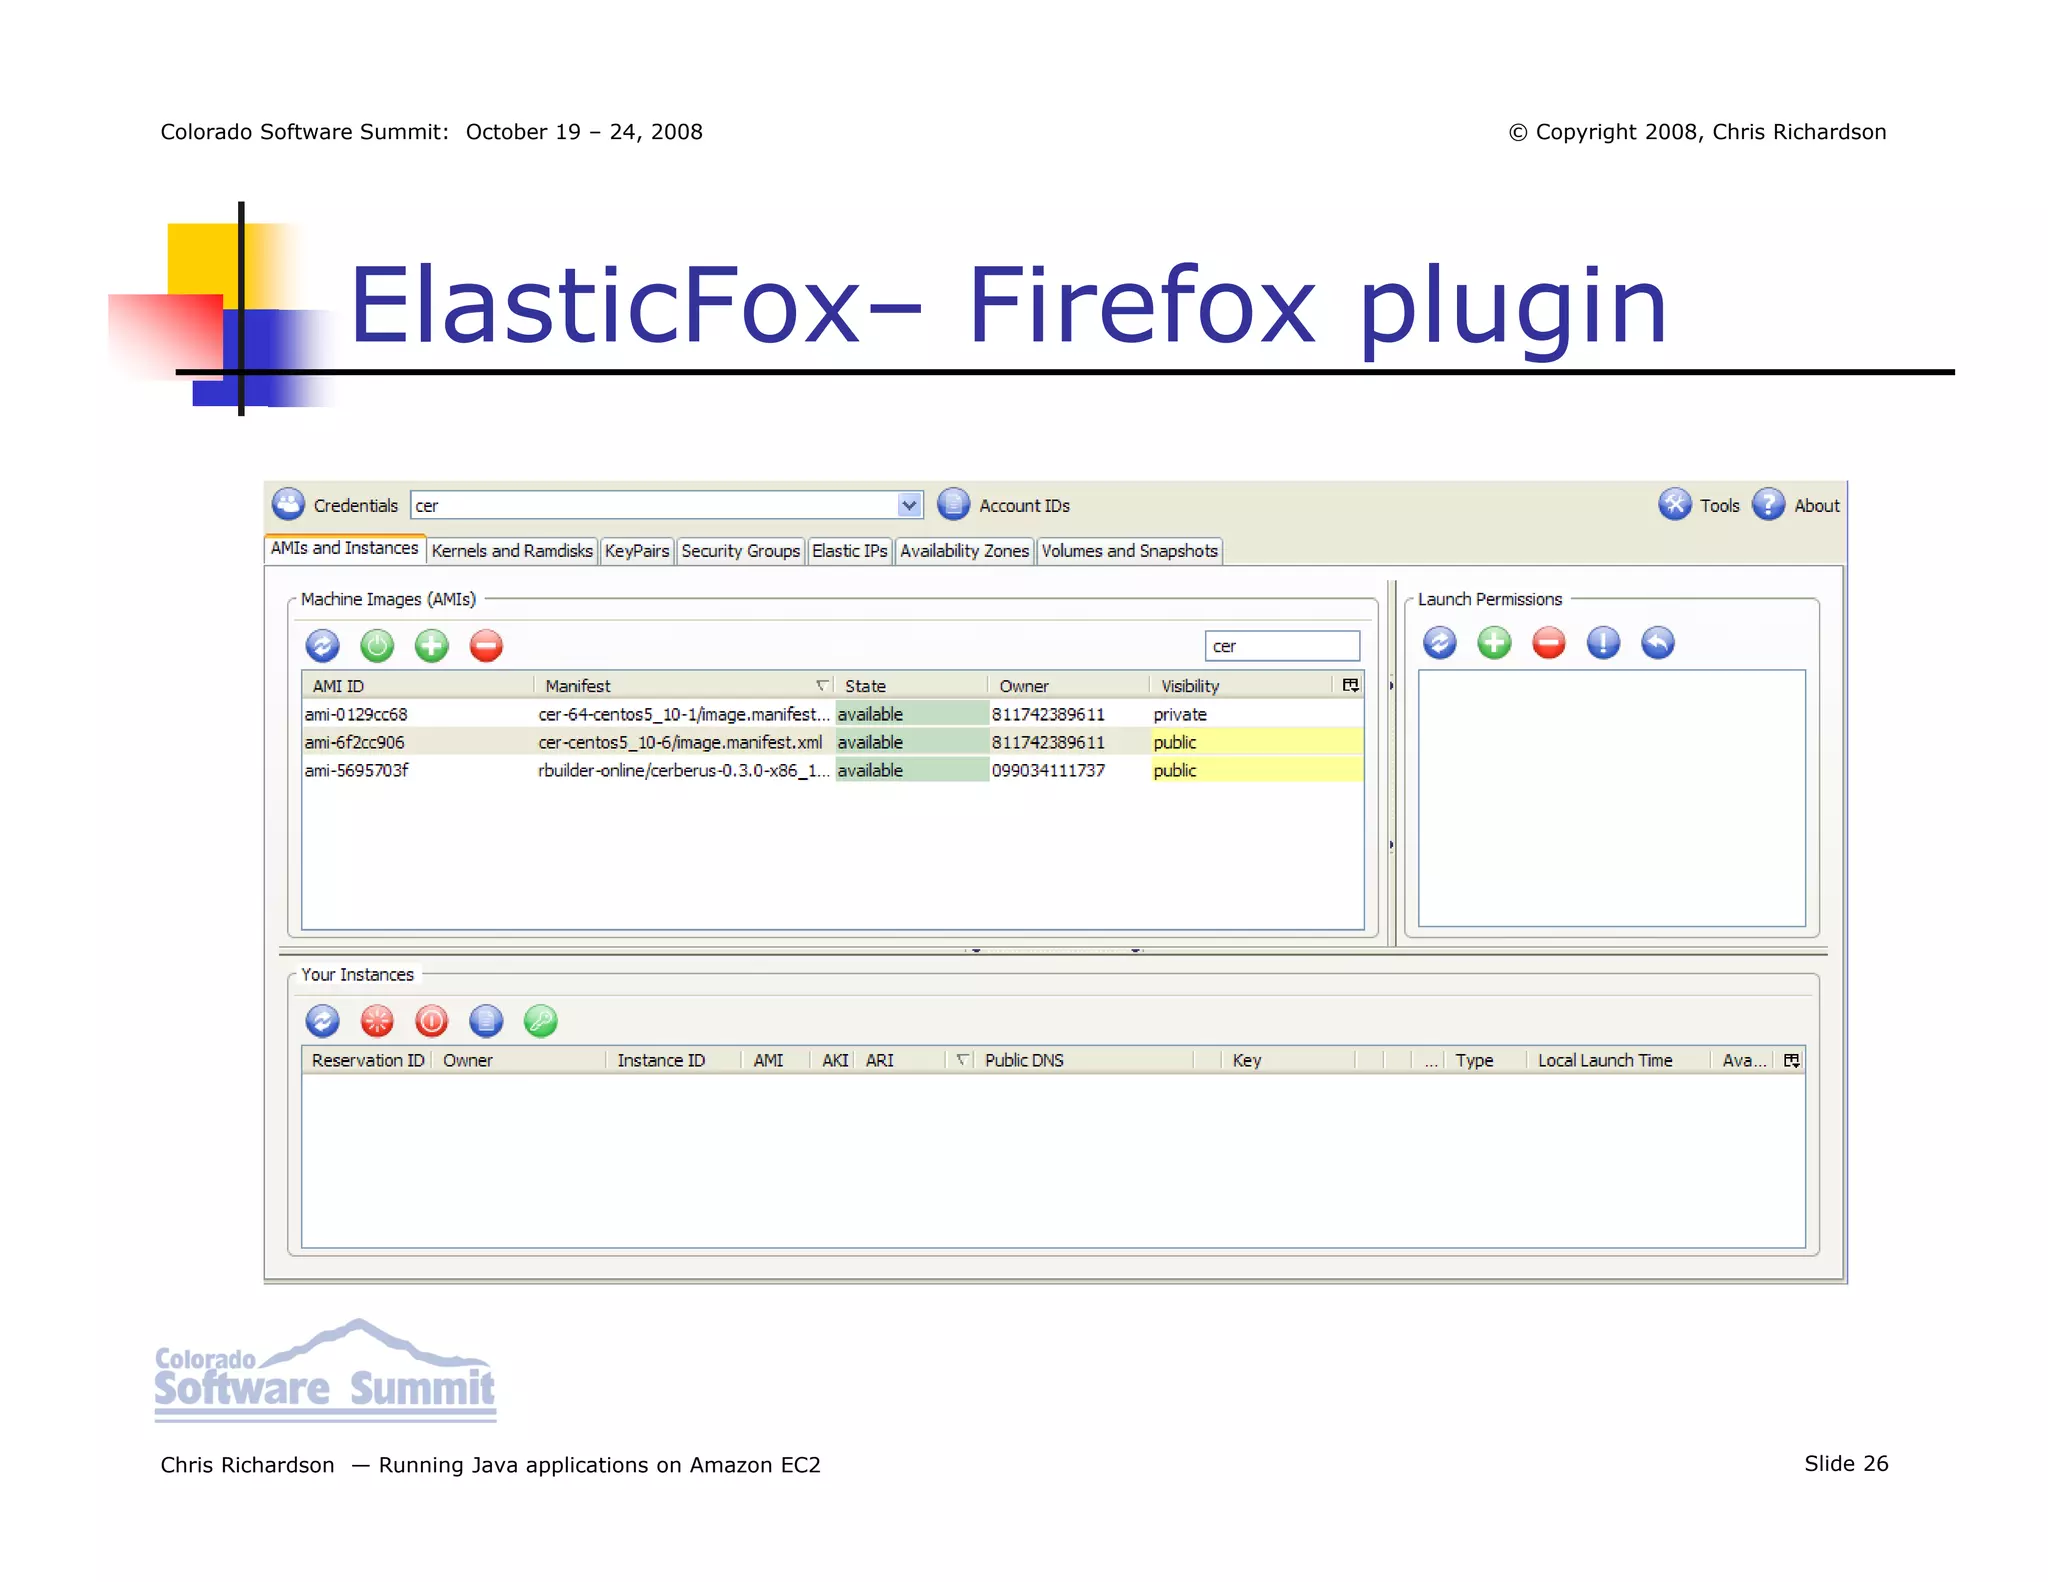Select the row ami-0129cc68
This screenshot has height=1582, width=2048.
[833, 714]
